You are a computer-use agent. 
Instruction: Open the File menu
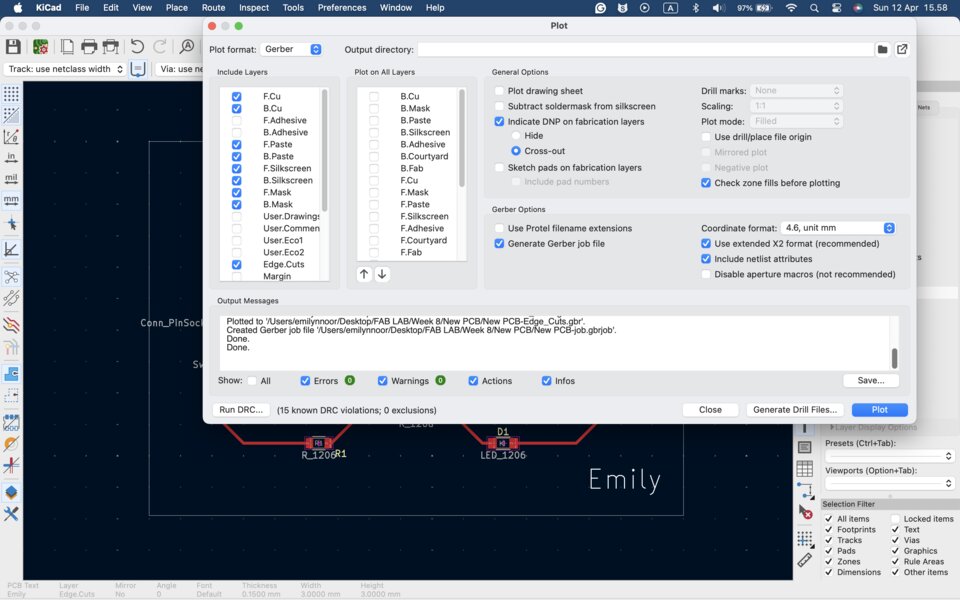click(x=82, y=8)
